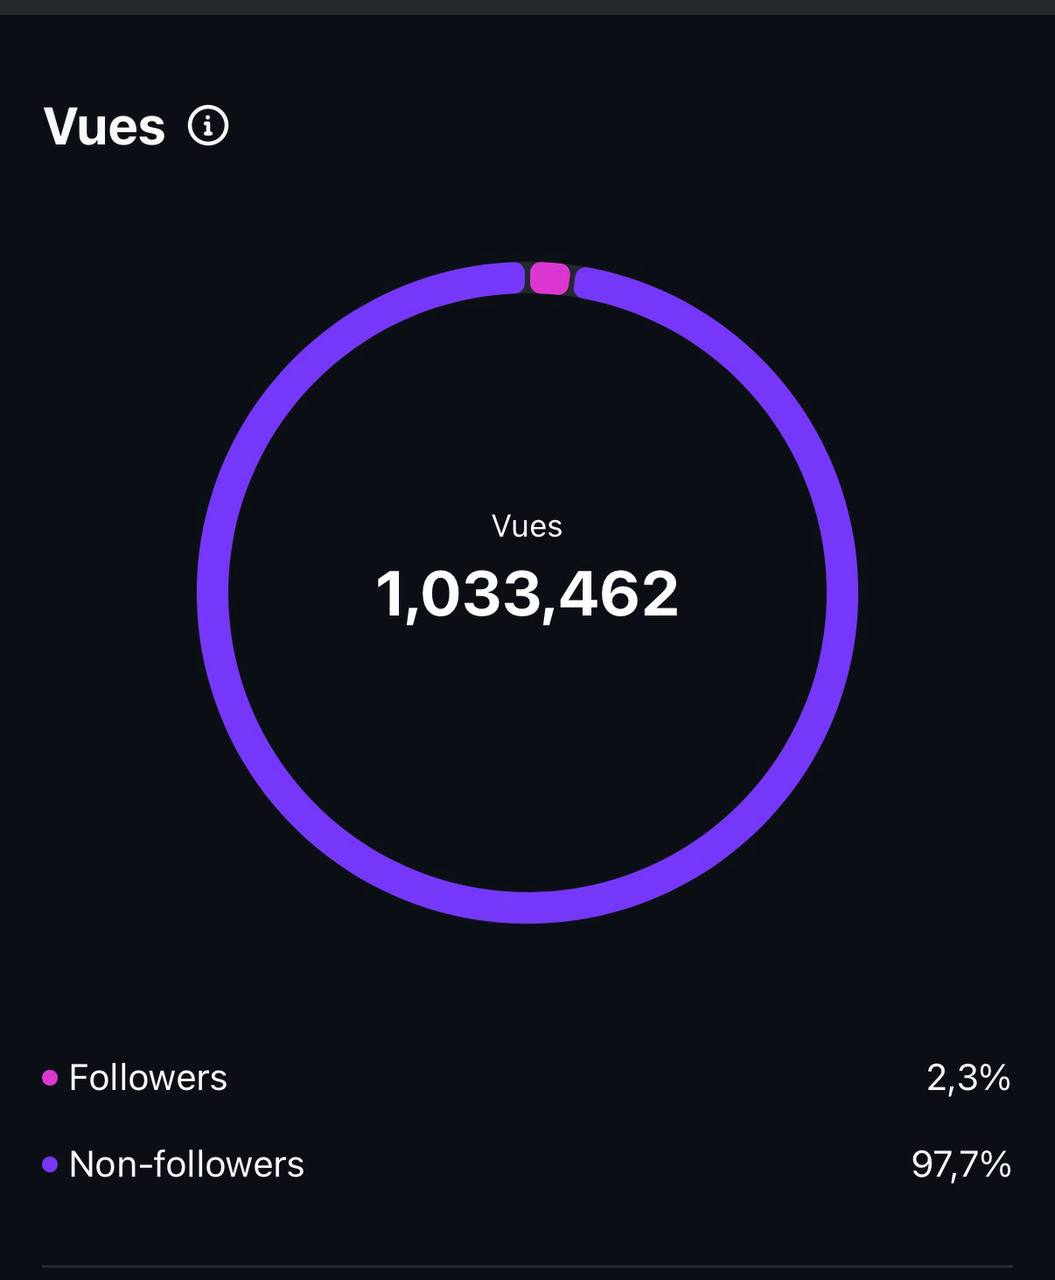Tap the purple ring end right of pink segment
Viewport: 1055px width, 1280px height.
(x=587, y=283)
